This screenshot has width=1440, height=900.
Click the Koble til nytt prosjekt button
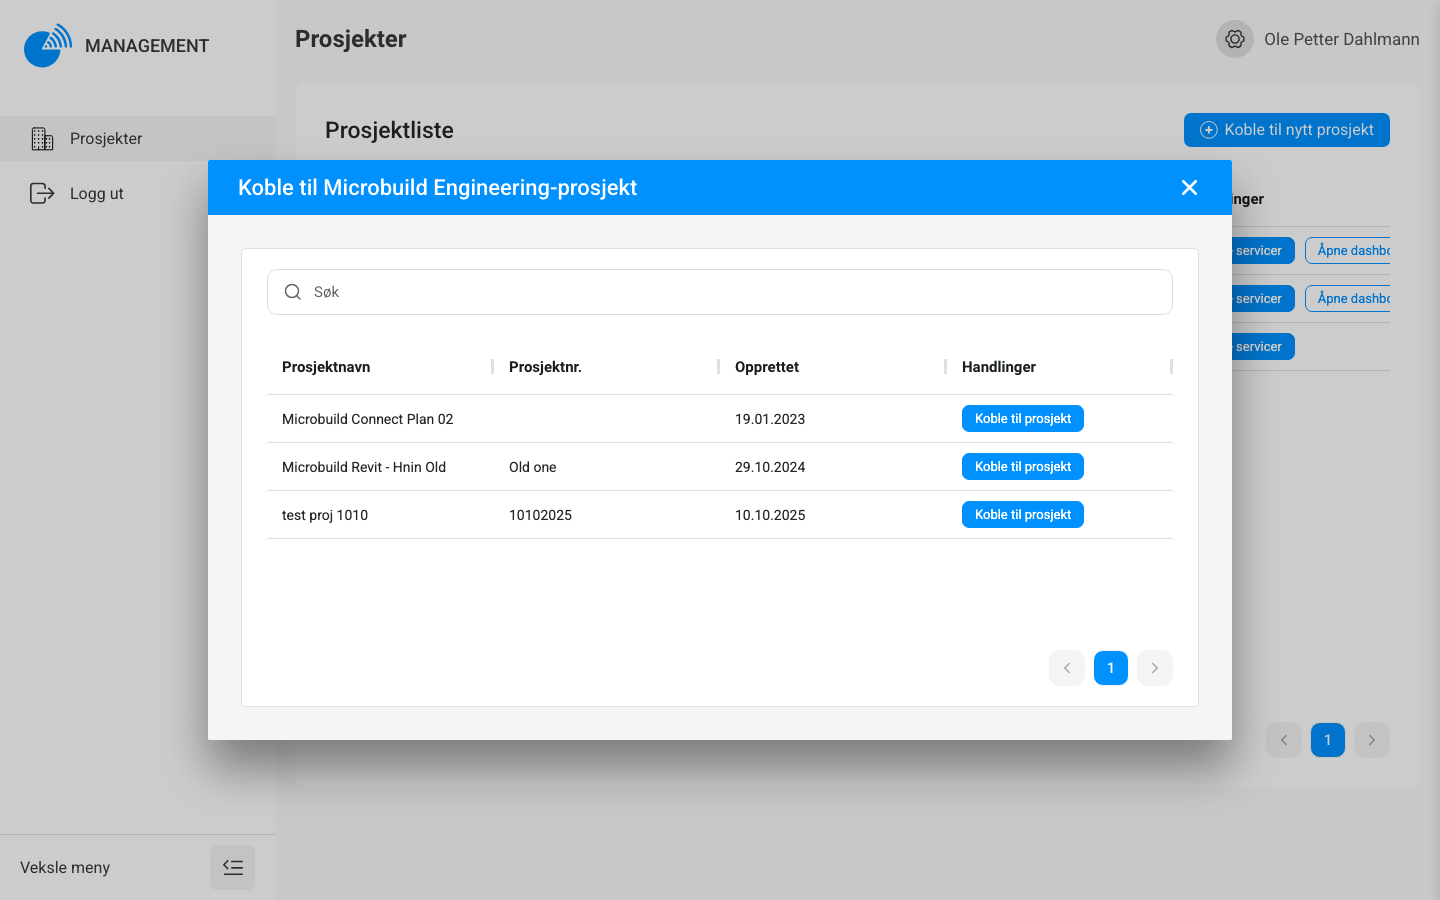(x=1287, y=130)
